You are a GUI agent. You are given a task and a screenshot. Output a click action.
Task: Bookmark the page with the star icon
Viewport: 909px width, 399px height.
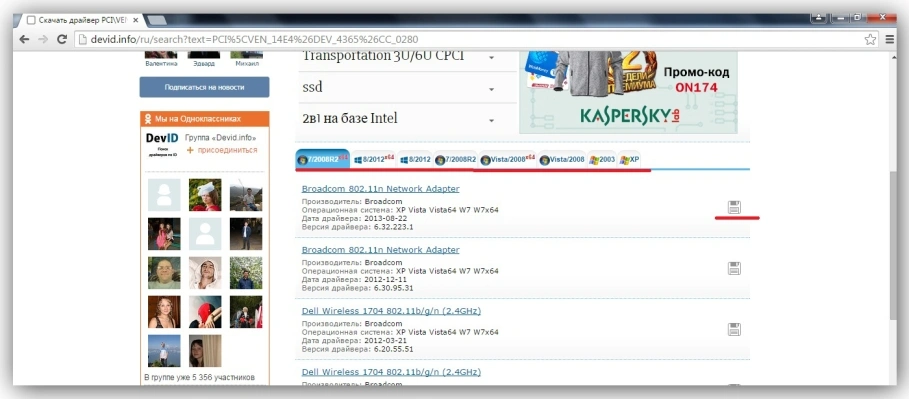[x=870, y=39]
